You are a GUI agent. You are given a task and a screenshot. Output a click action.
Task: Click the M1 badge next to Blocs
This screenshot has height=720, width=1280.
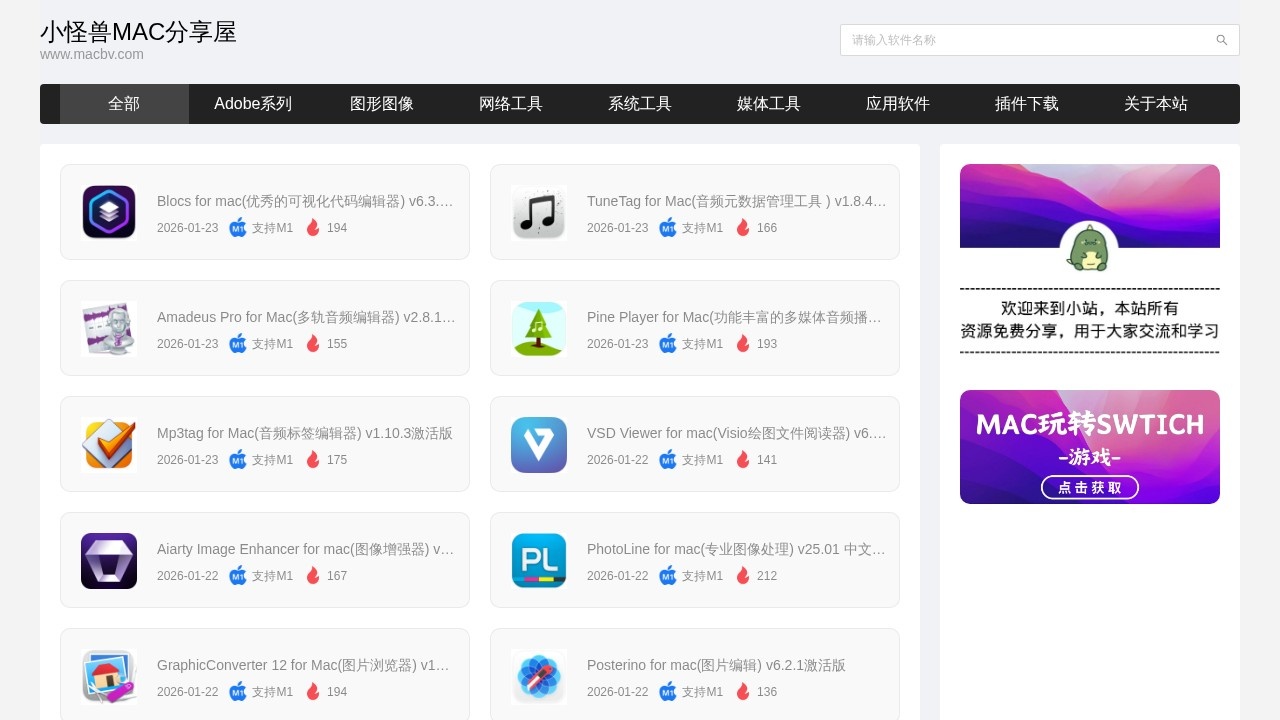point(238,228)
